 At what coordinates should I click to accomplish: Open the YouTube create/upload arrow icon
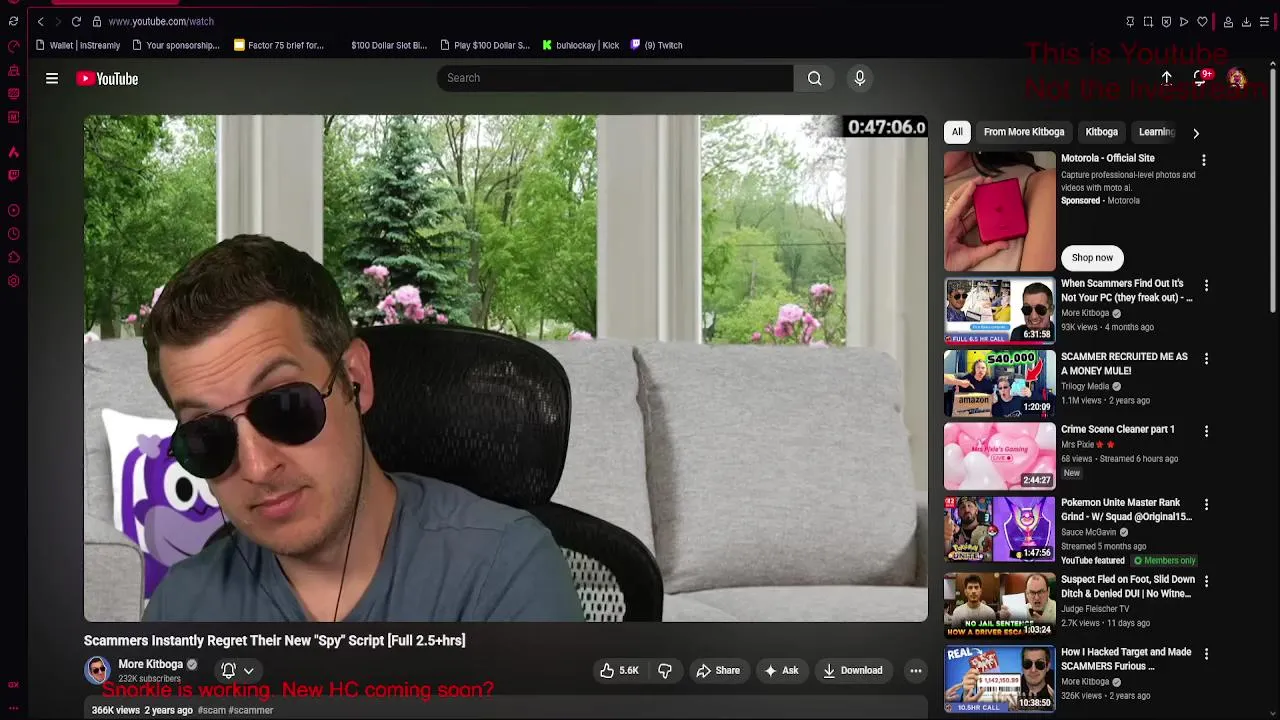point(1166,78)
